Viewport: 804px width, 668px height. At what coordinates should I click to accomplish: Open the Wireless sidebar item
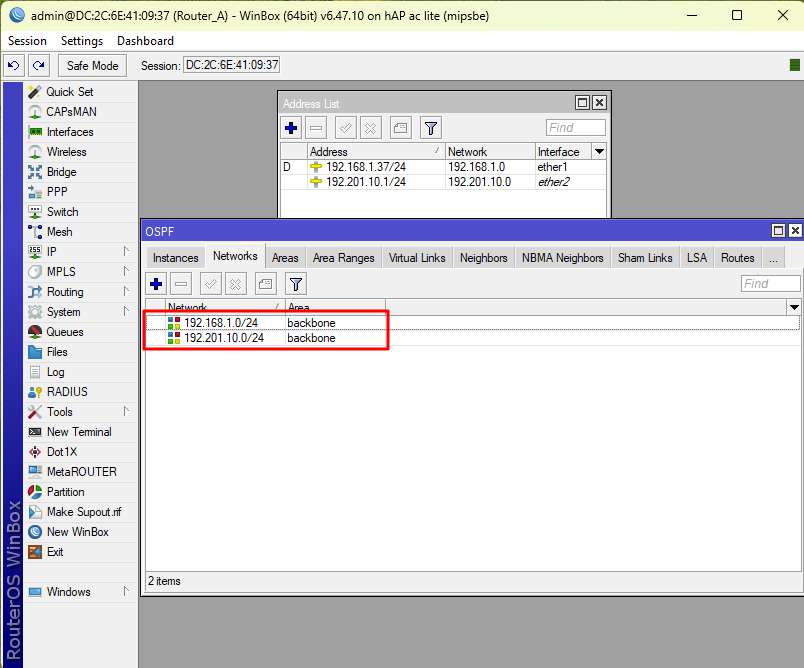tap(66, 152)
